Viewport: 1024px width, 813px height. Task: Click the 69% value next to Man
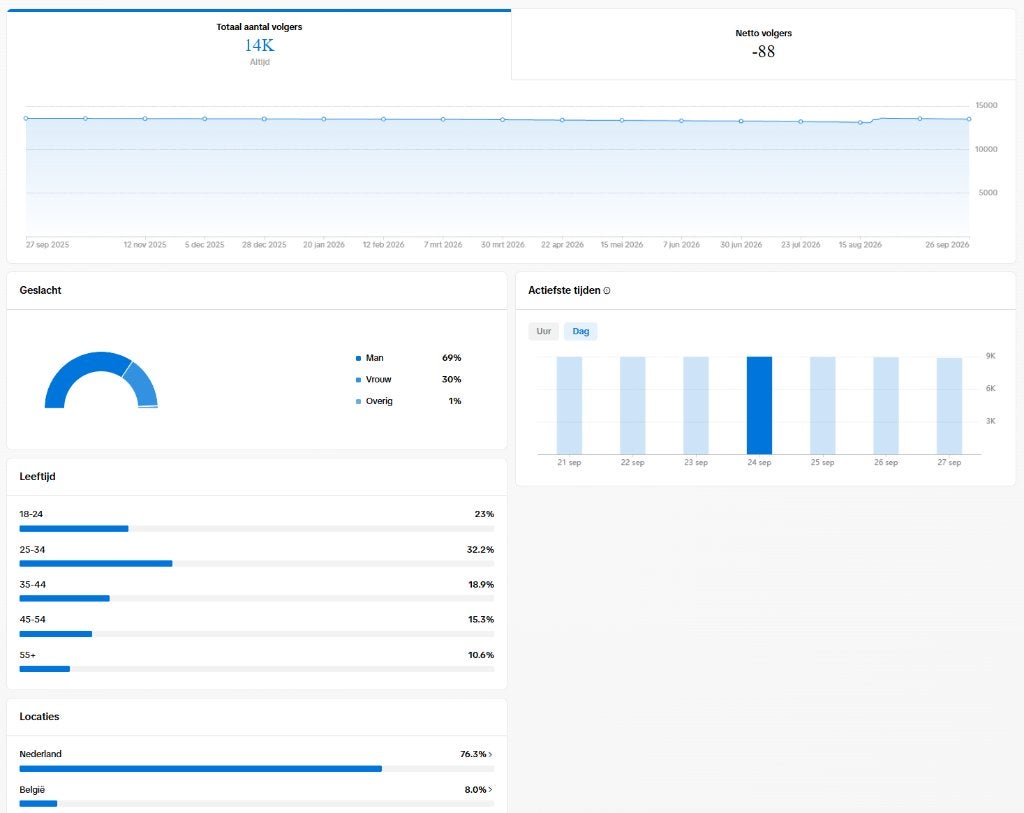(x=451, y=358)
